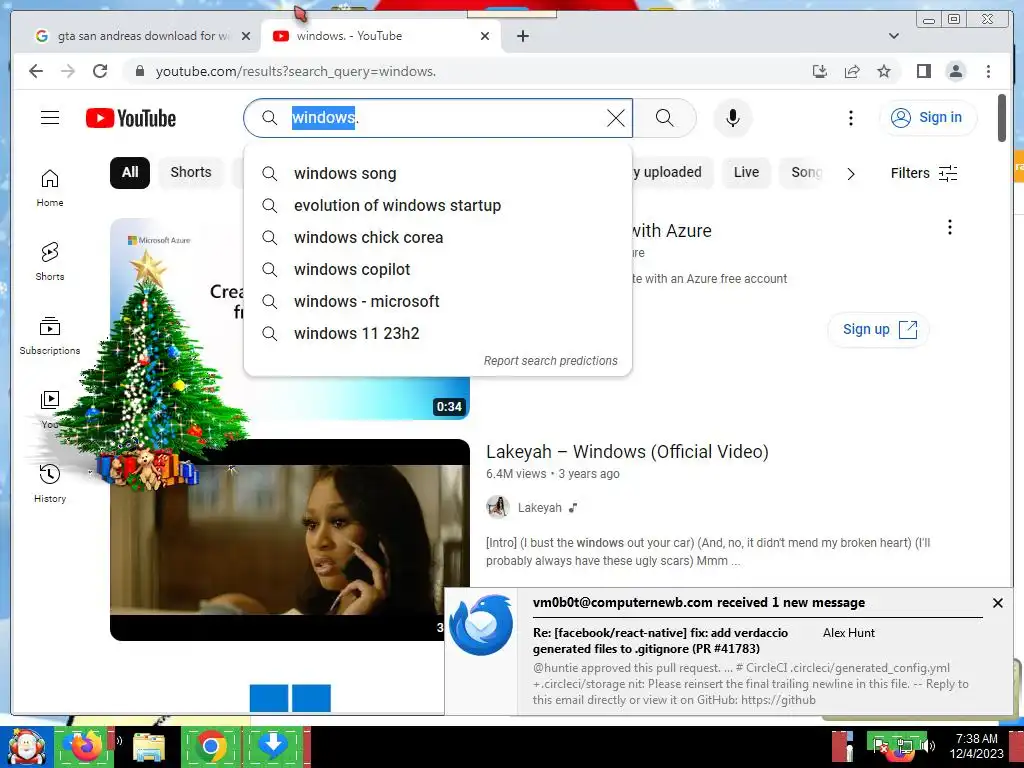Play the Lakeyah Windows video thumbnail
1024x768 pixels.
pos(289,539)
